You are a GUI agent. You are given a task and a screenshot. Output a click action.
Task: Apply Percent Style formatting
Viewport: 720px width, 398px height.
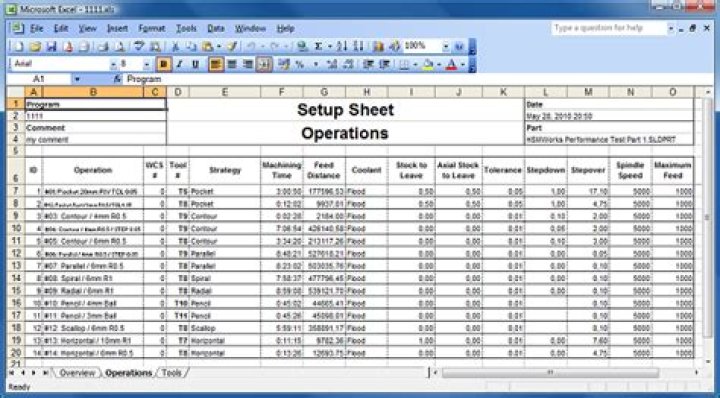[x=300, y=64]
